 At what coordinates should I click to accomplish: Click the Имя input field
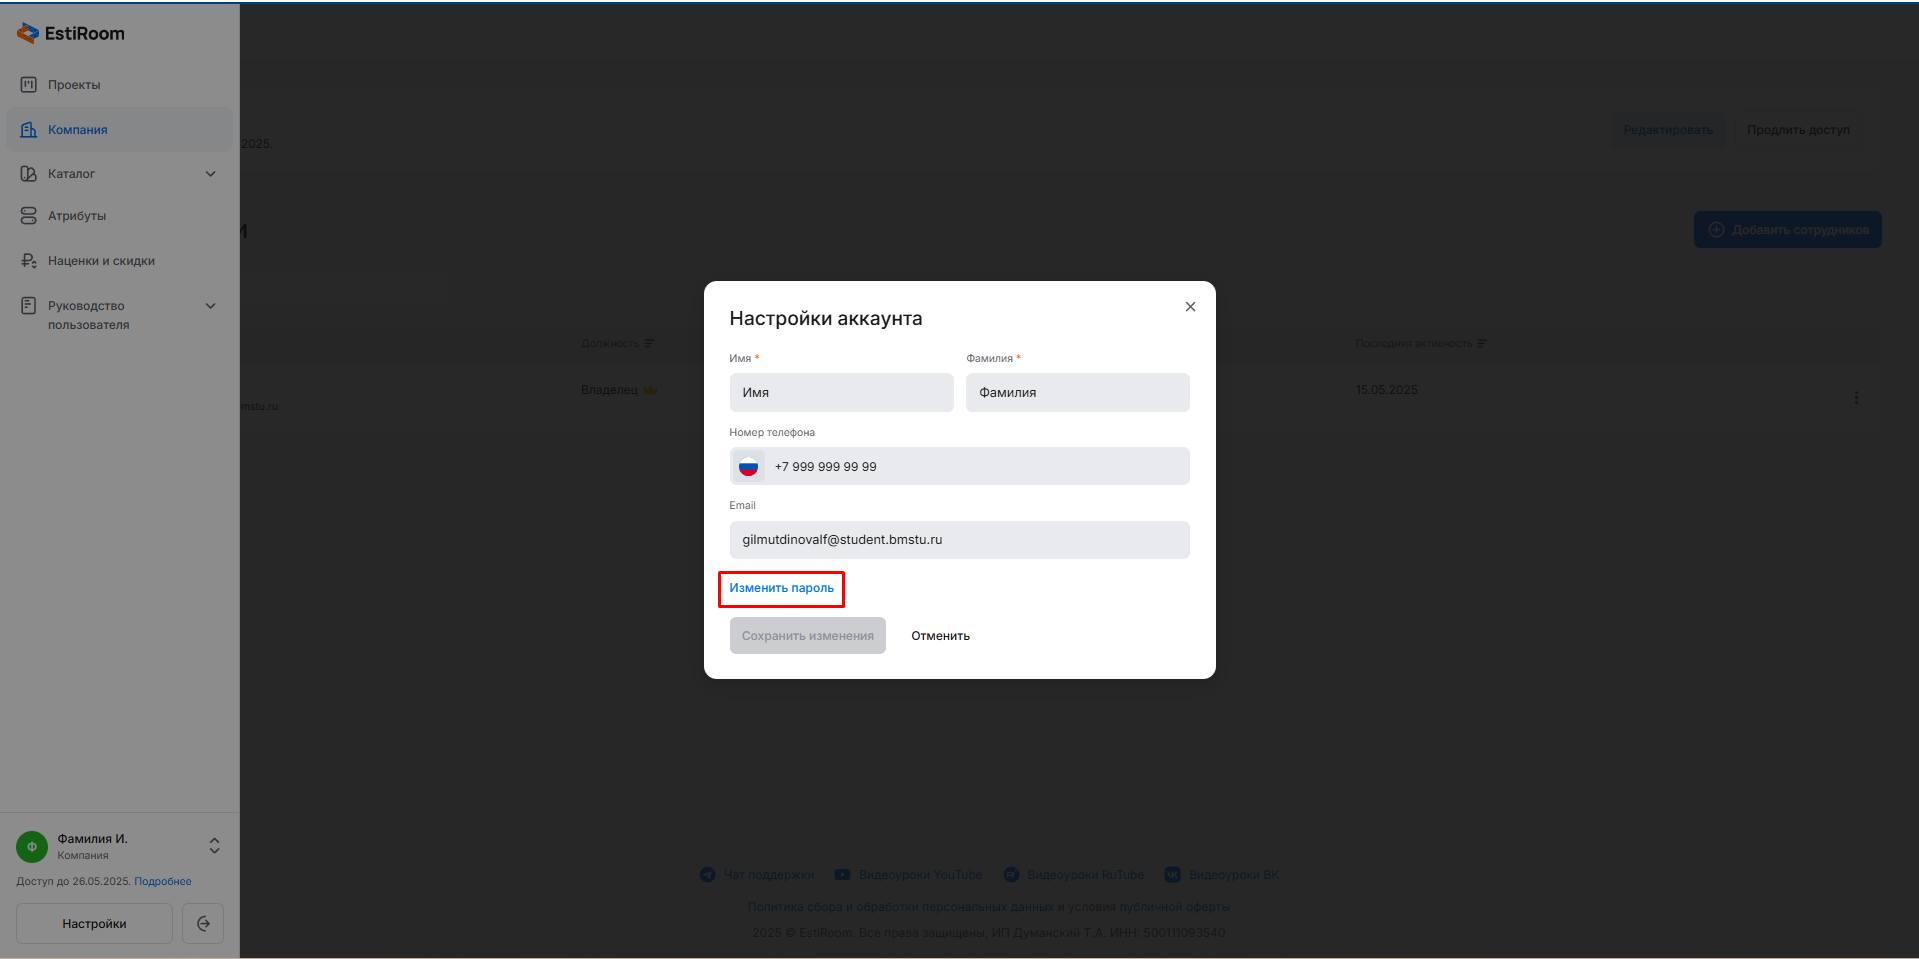[841, 393]
